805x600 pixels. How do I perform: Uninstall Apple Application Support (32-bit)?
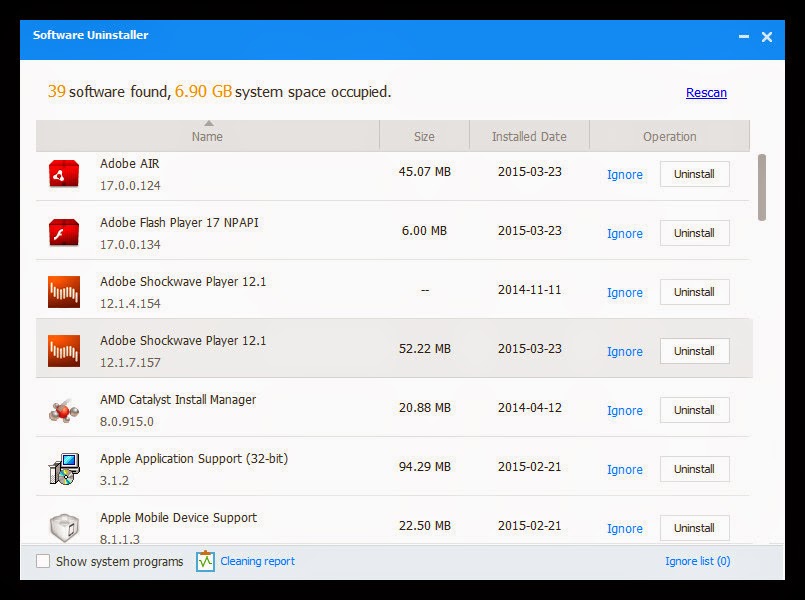[694, 469]
